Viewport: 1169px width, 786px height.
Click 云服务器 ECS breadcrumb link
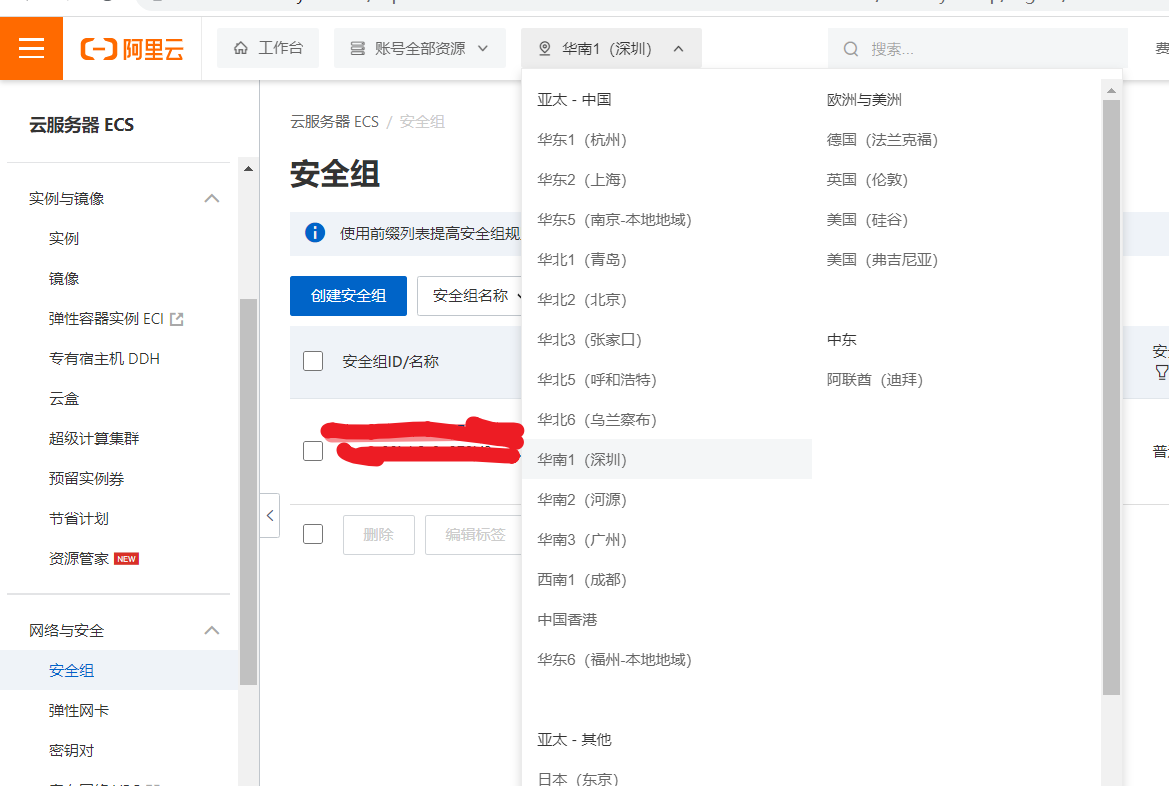coord(335,122)
